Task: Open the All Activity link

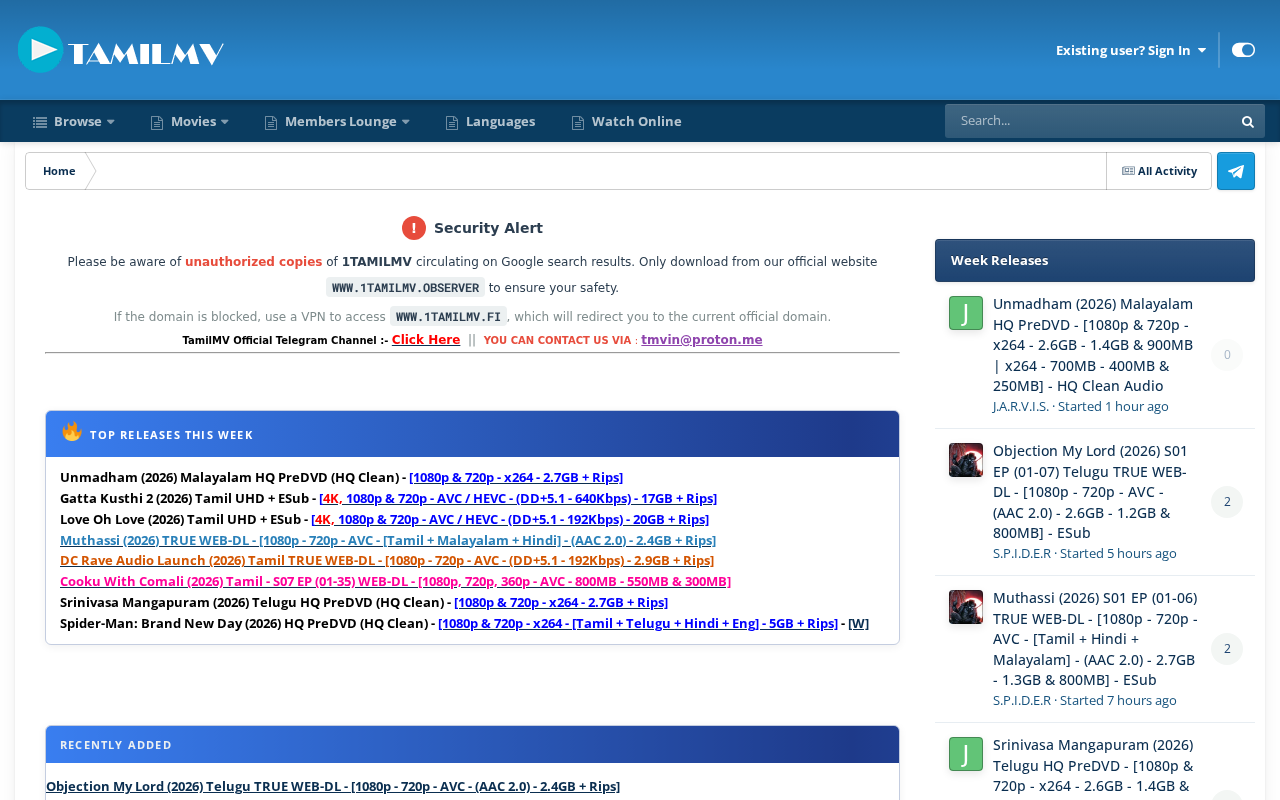Action: click(1159, 171)
